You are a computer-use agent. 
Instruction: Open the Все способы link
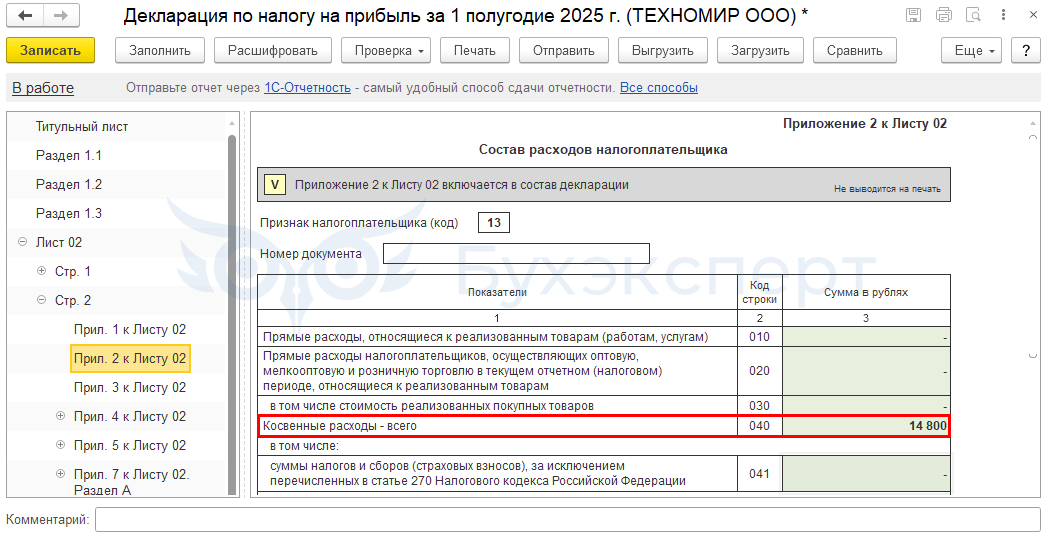659,88
